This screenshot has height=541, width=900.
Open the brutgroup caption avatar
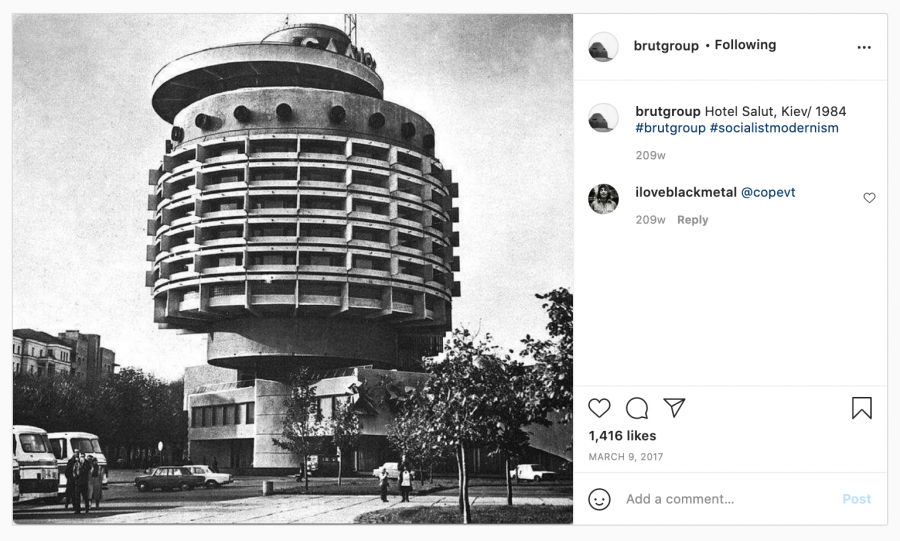click(603, 118)
